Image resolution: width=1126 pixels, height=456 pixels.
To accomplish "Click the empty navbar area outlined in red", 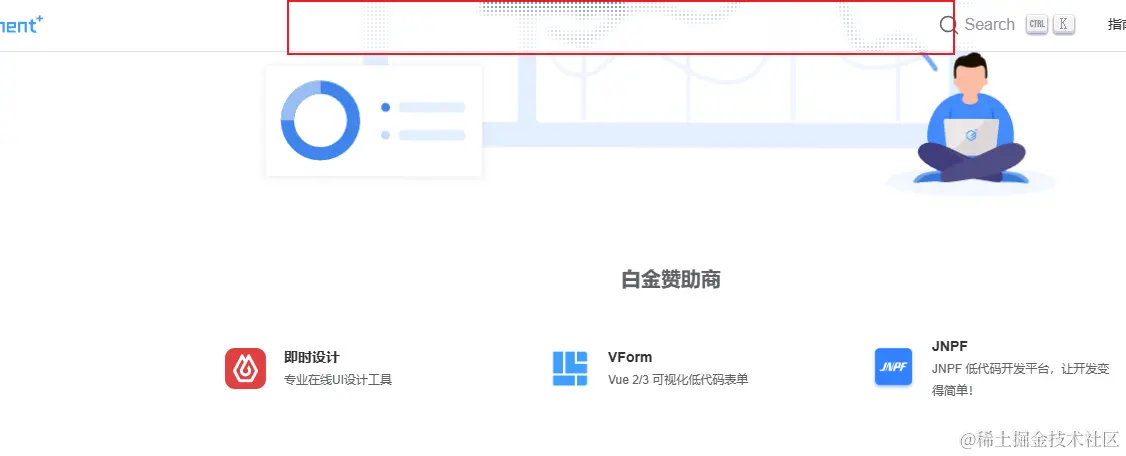I will click(620, 27).
